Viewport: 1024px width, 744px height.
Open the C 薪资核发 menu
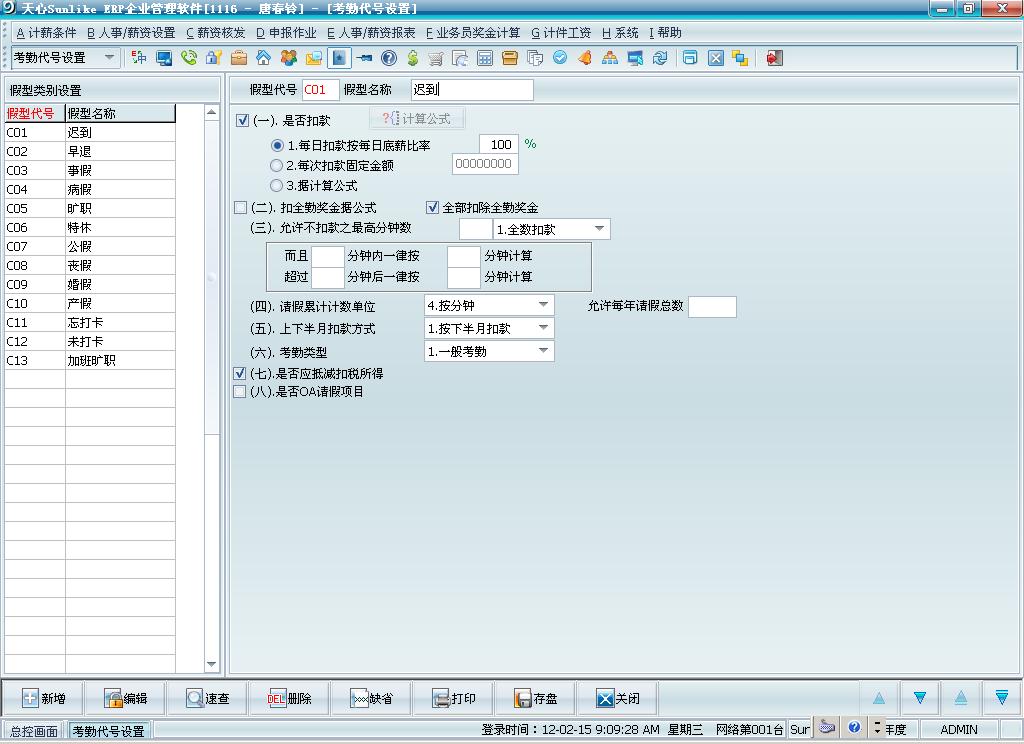pos(215,33)
